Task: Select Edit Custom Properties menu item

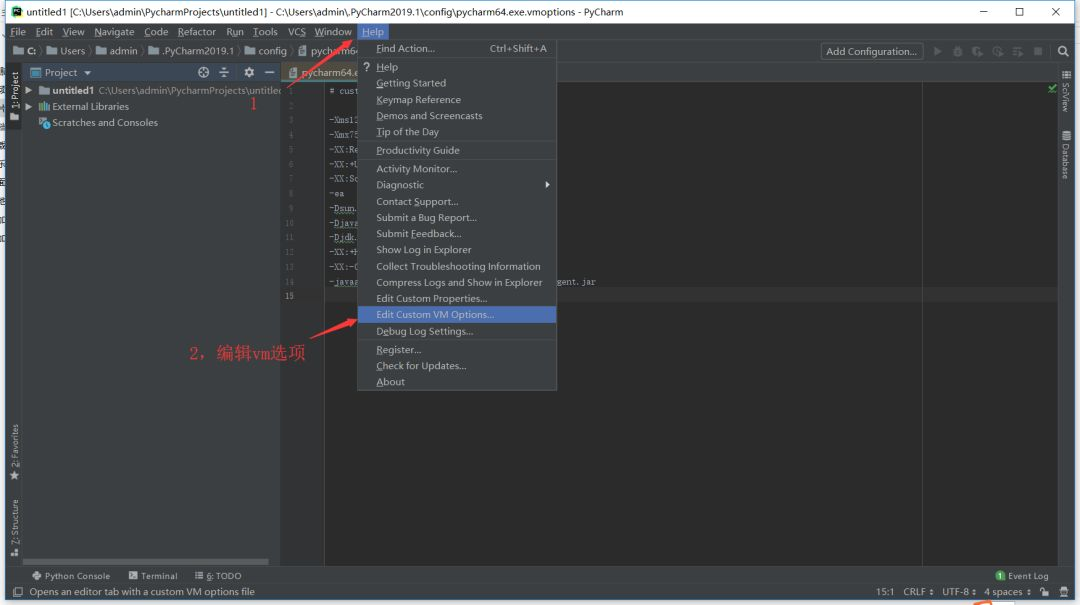Action: click(x=457, y=298)
